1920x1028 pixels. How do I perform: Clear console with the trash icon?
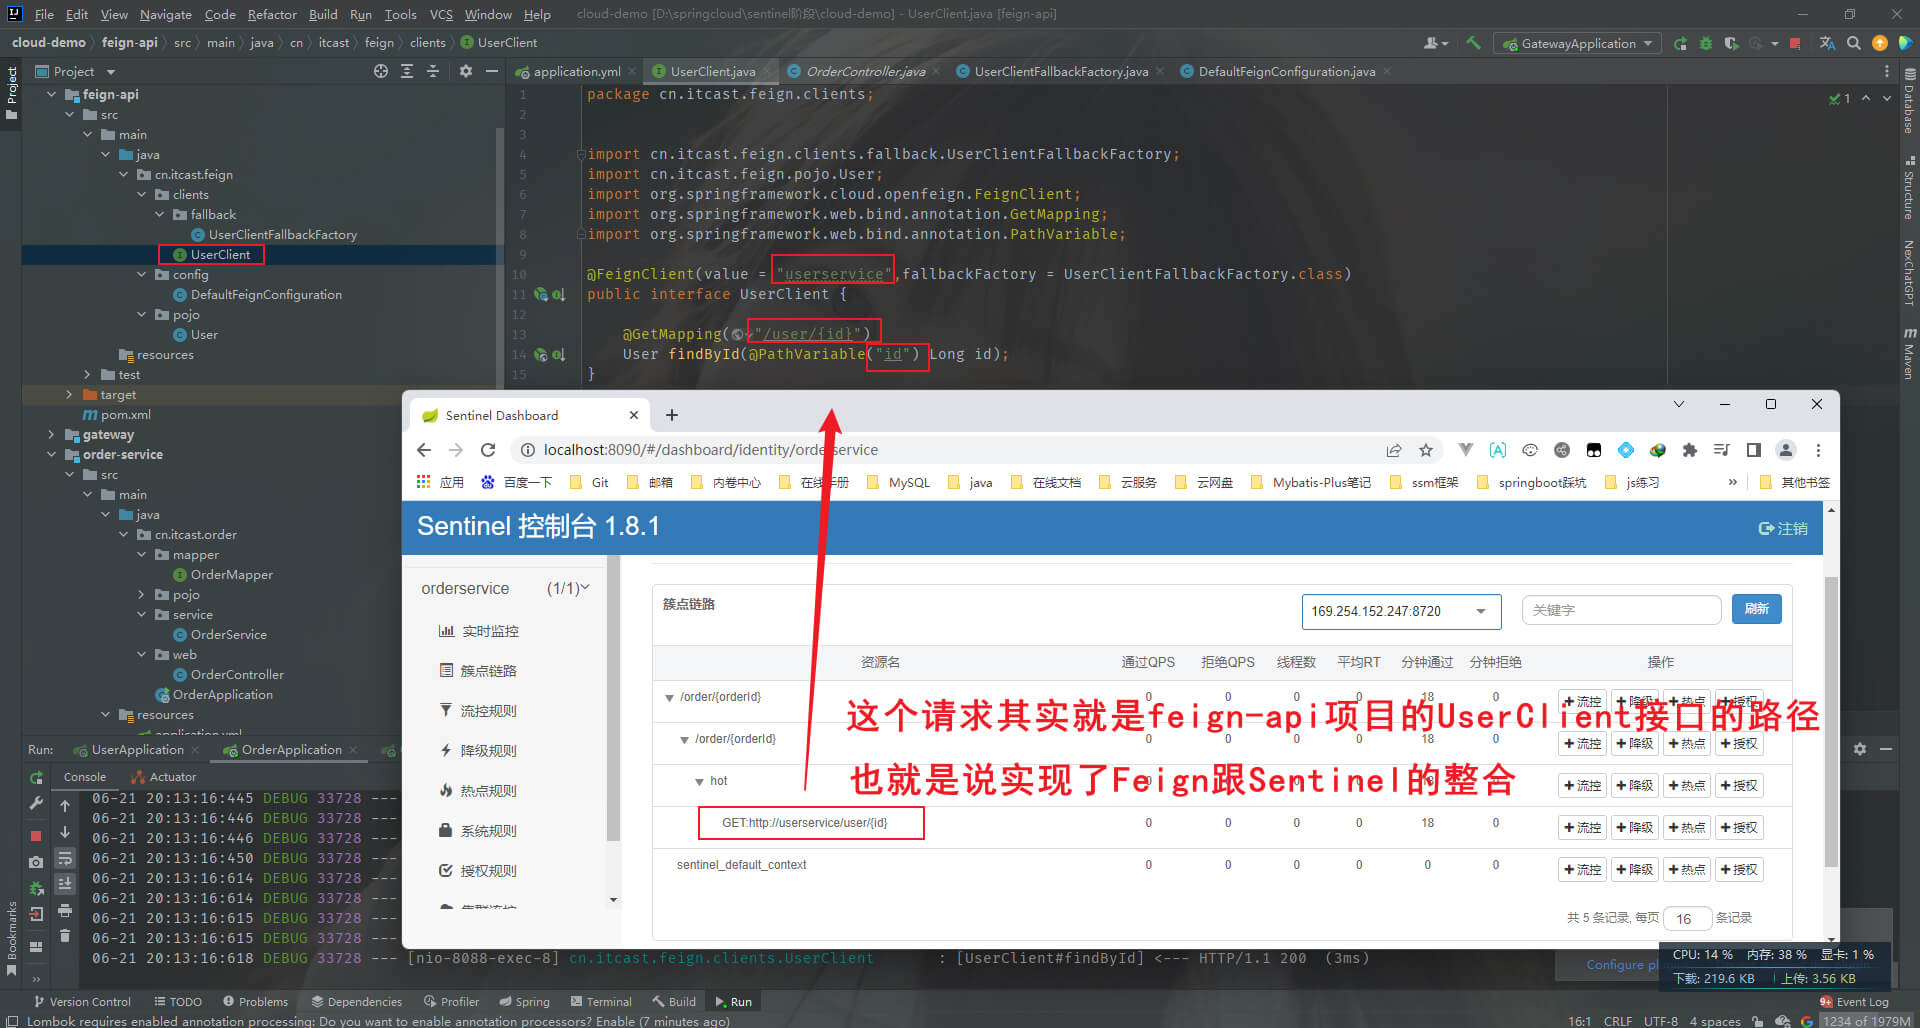click(65, 935)
